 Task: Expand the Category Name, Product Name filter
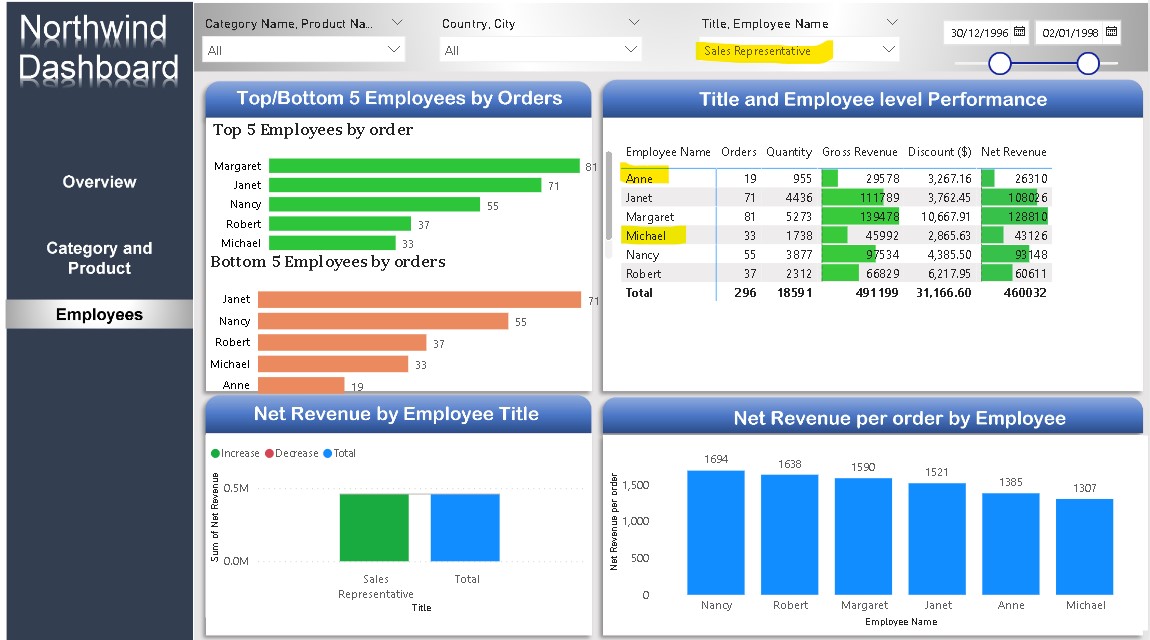click(x=396, y=21)
